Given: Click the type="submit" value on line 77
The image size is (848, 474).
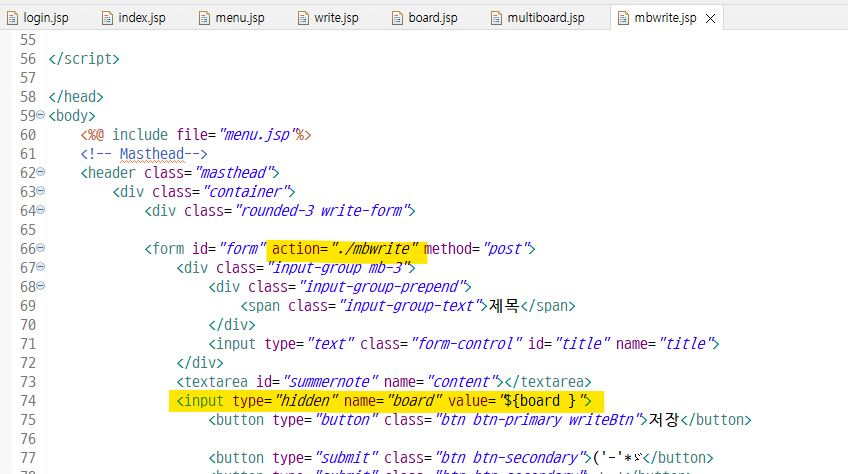Looking at the screenshot, I should click(346, 458).
